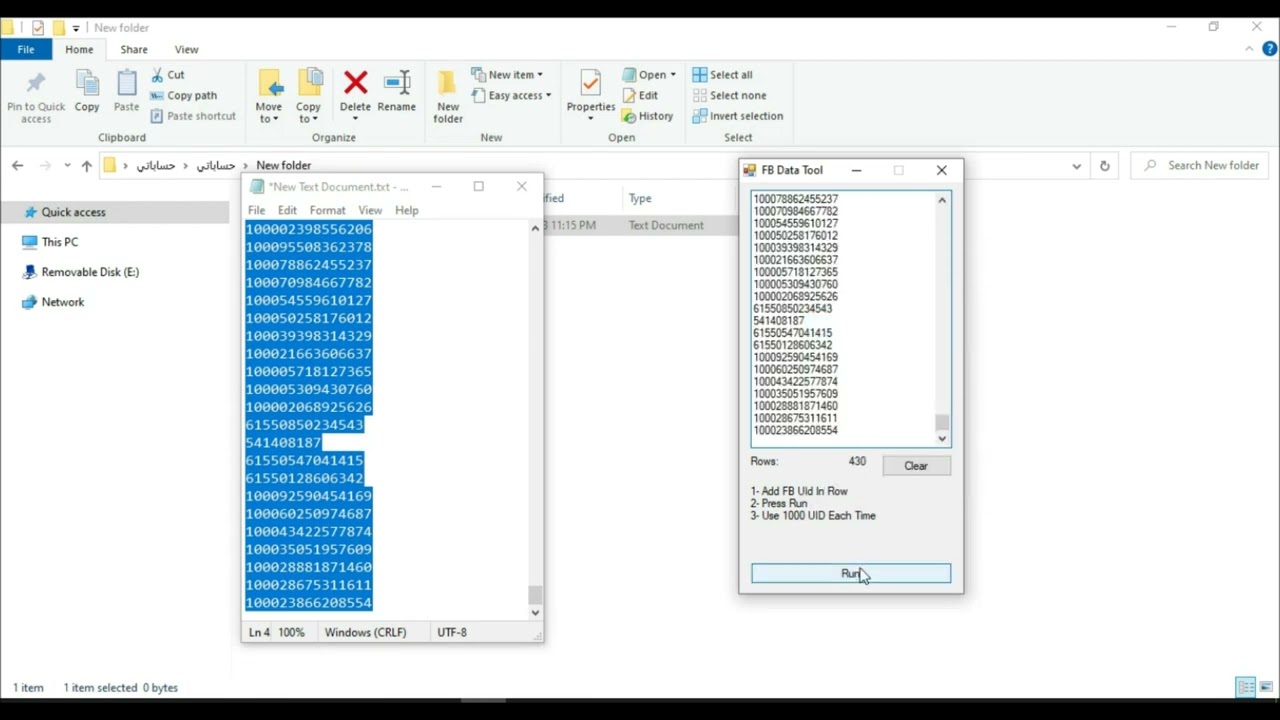Click Cut in the Clipboard group
This screenshot has height=720, width=1280.
168,75
